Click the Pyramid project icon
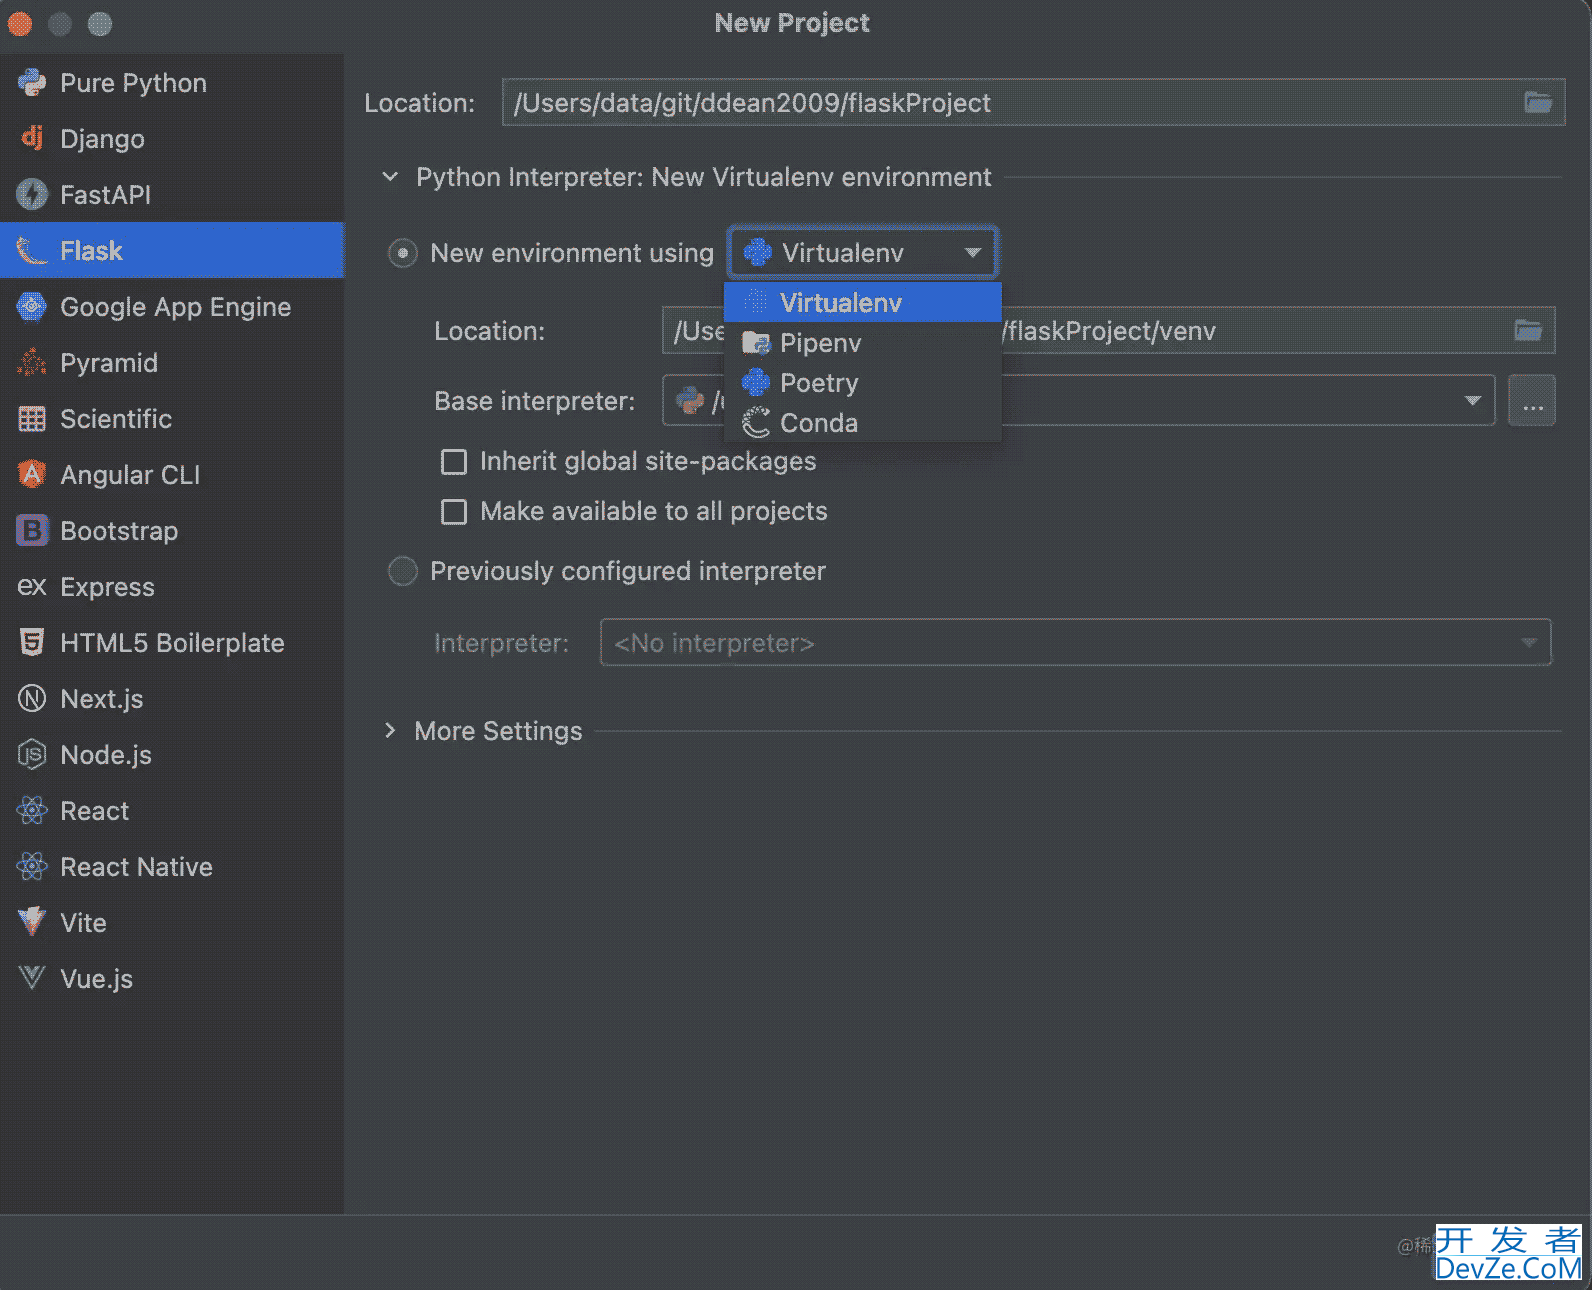 tap(32, 362)
